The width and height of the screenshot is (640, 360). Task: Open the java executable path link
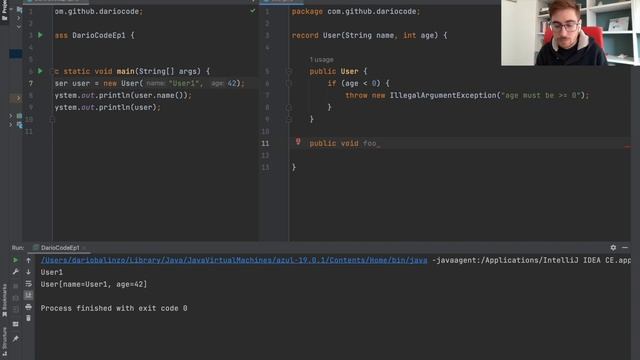[x=234, y=260]
